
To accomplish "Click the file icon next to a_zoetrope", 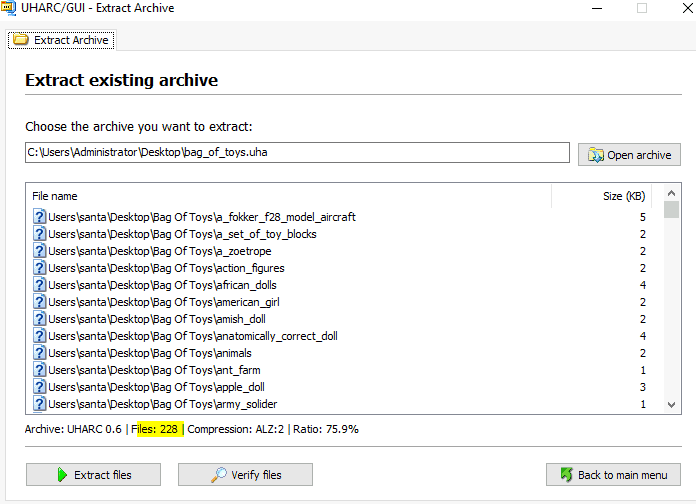I will click(x=40, y=251).
